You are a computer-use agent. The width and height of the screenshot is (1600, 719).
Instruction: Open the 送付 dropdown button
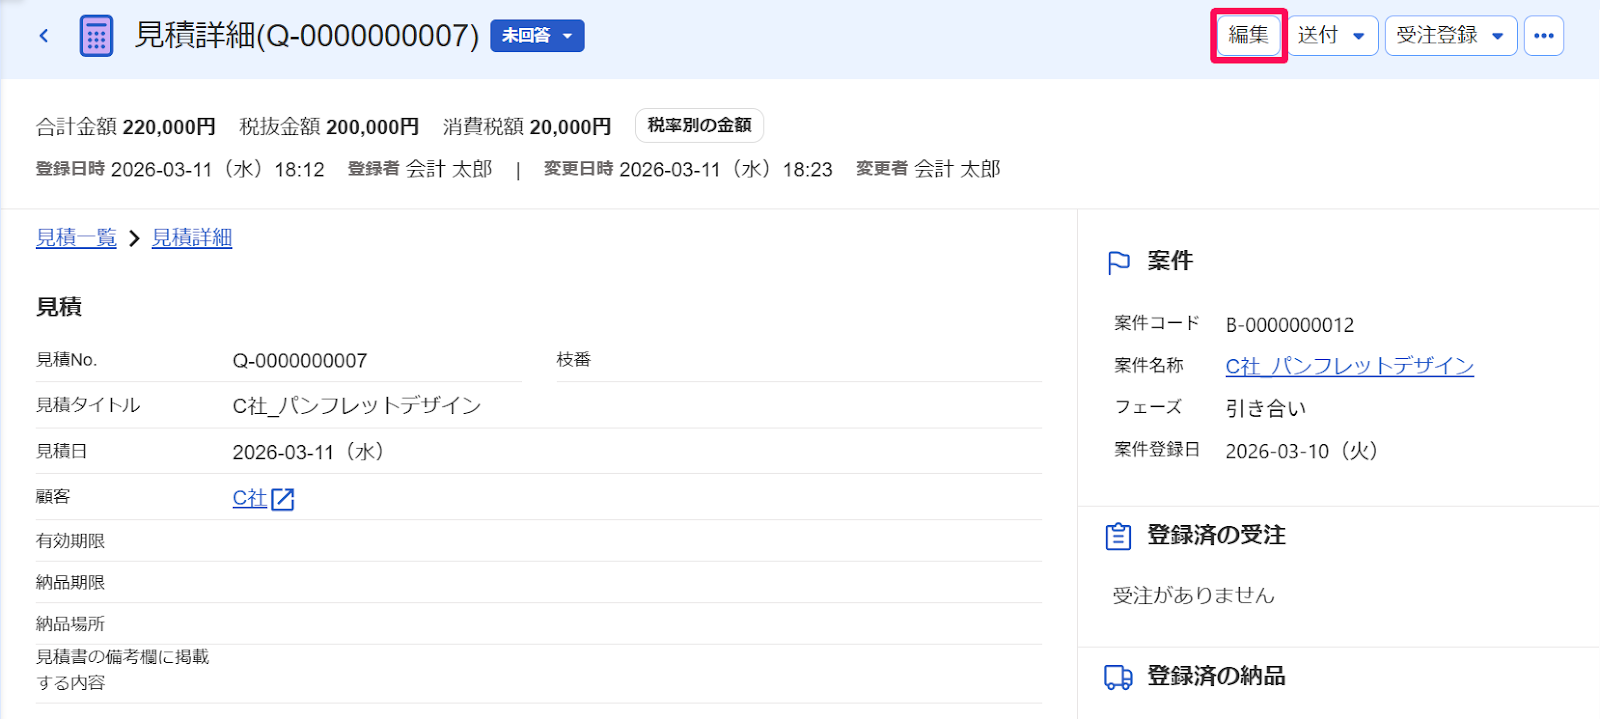coord(1333,35)
